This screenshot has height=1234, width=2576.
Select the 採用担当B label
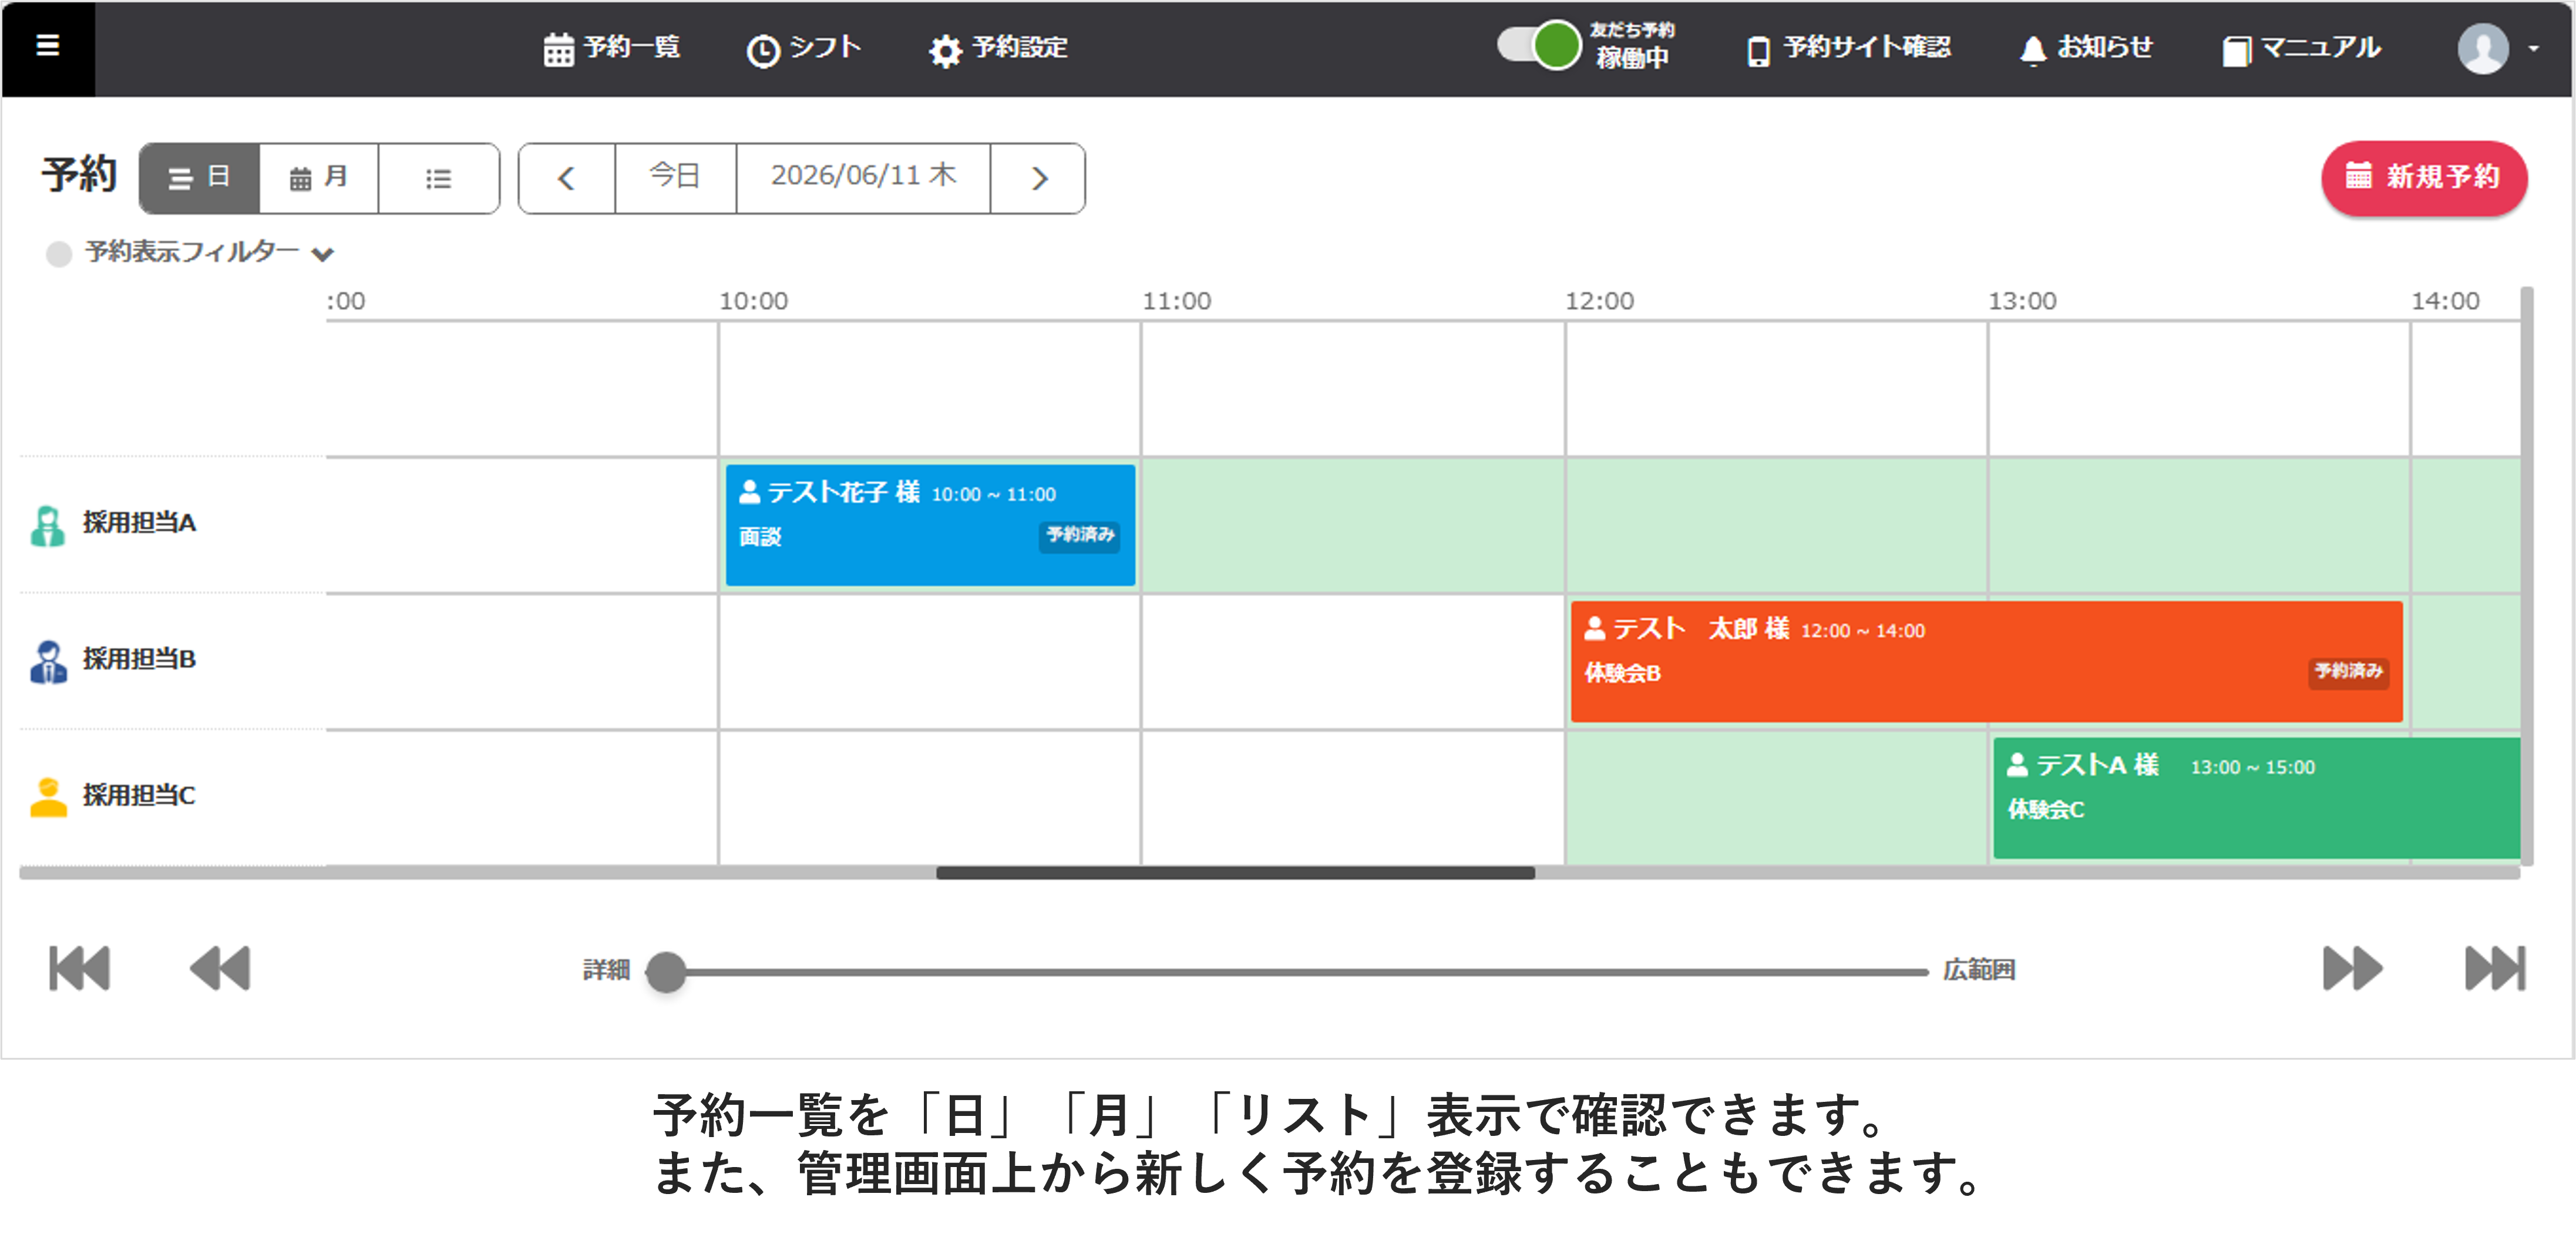[139, 660]
